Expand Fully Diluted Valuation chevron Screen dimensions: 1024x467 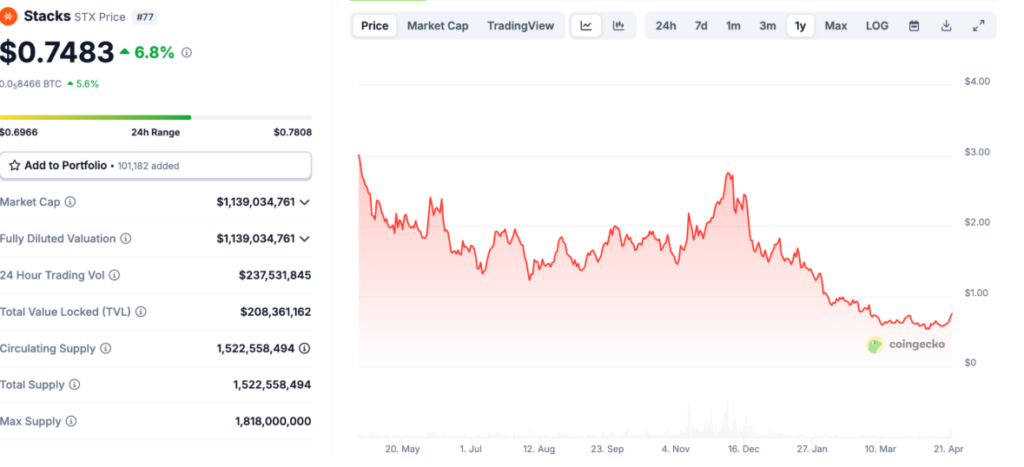304,238
